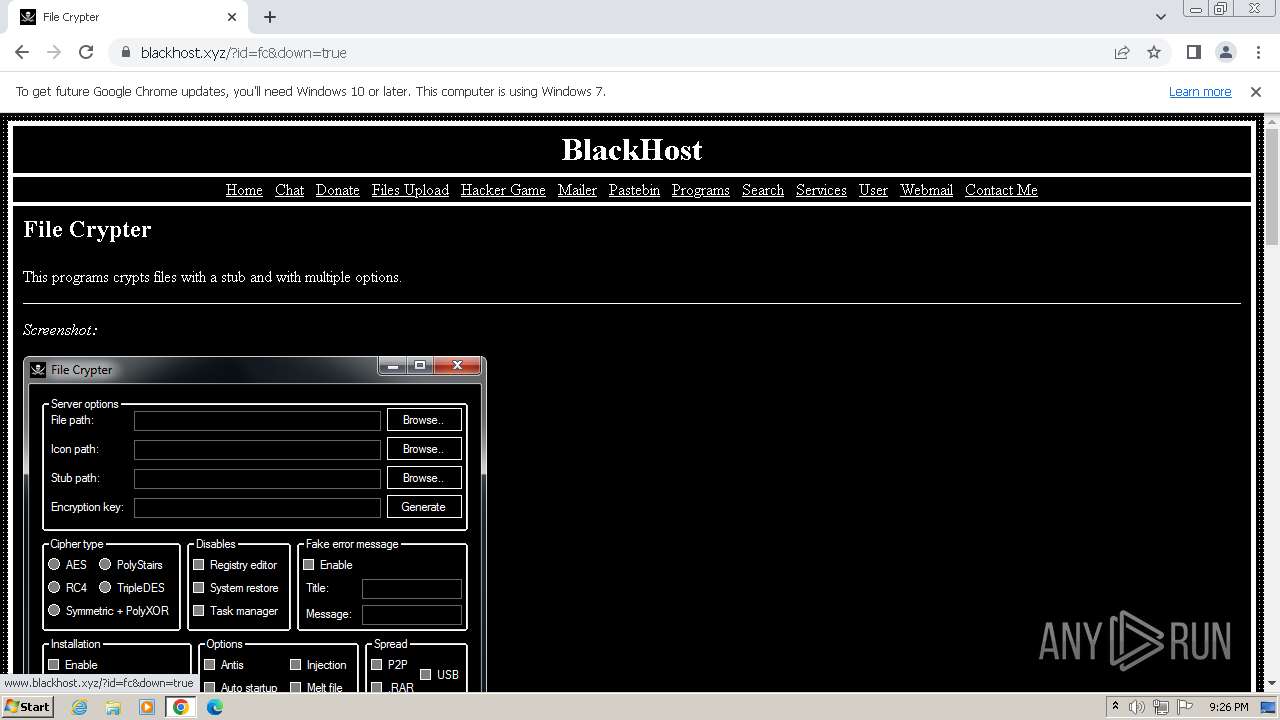Expand the tab search chevron
The width and height of the screenshot is (1280, 720).
(x=1160, y=17)
